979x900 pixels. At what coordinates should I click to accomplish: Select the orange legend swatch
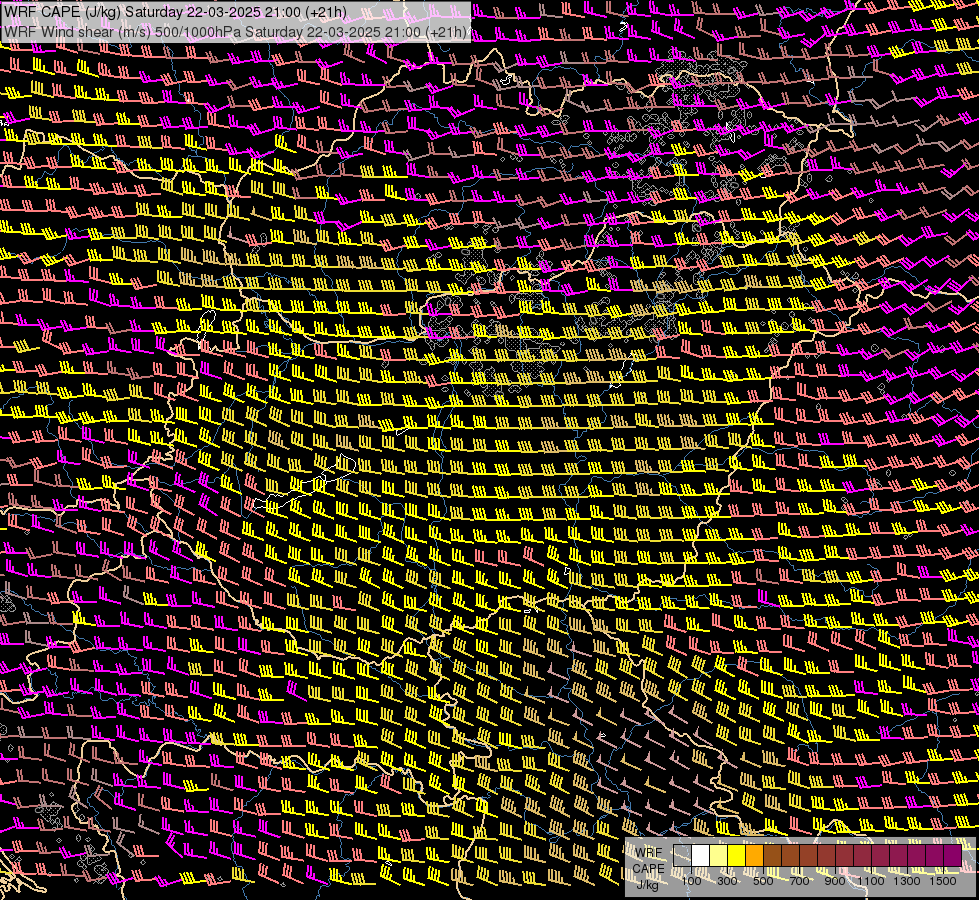[x=754, y=856]
